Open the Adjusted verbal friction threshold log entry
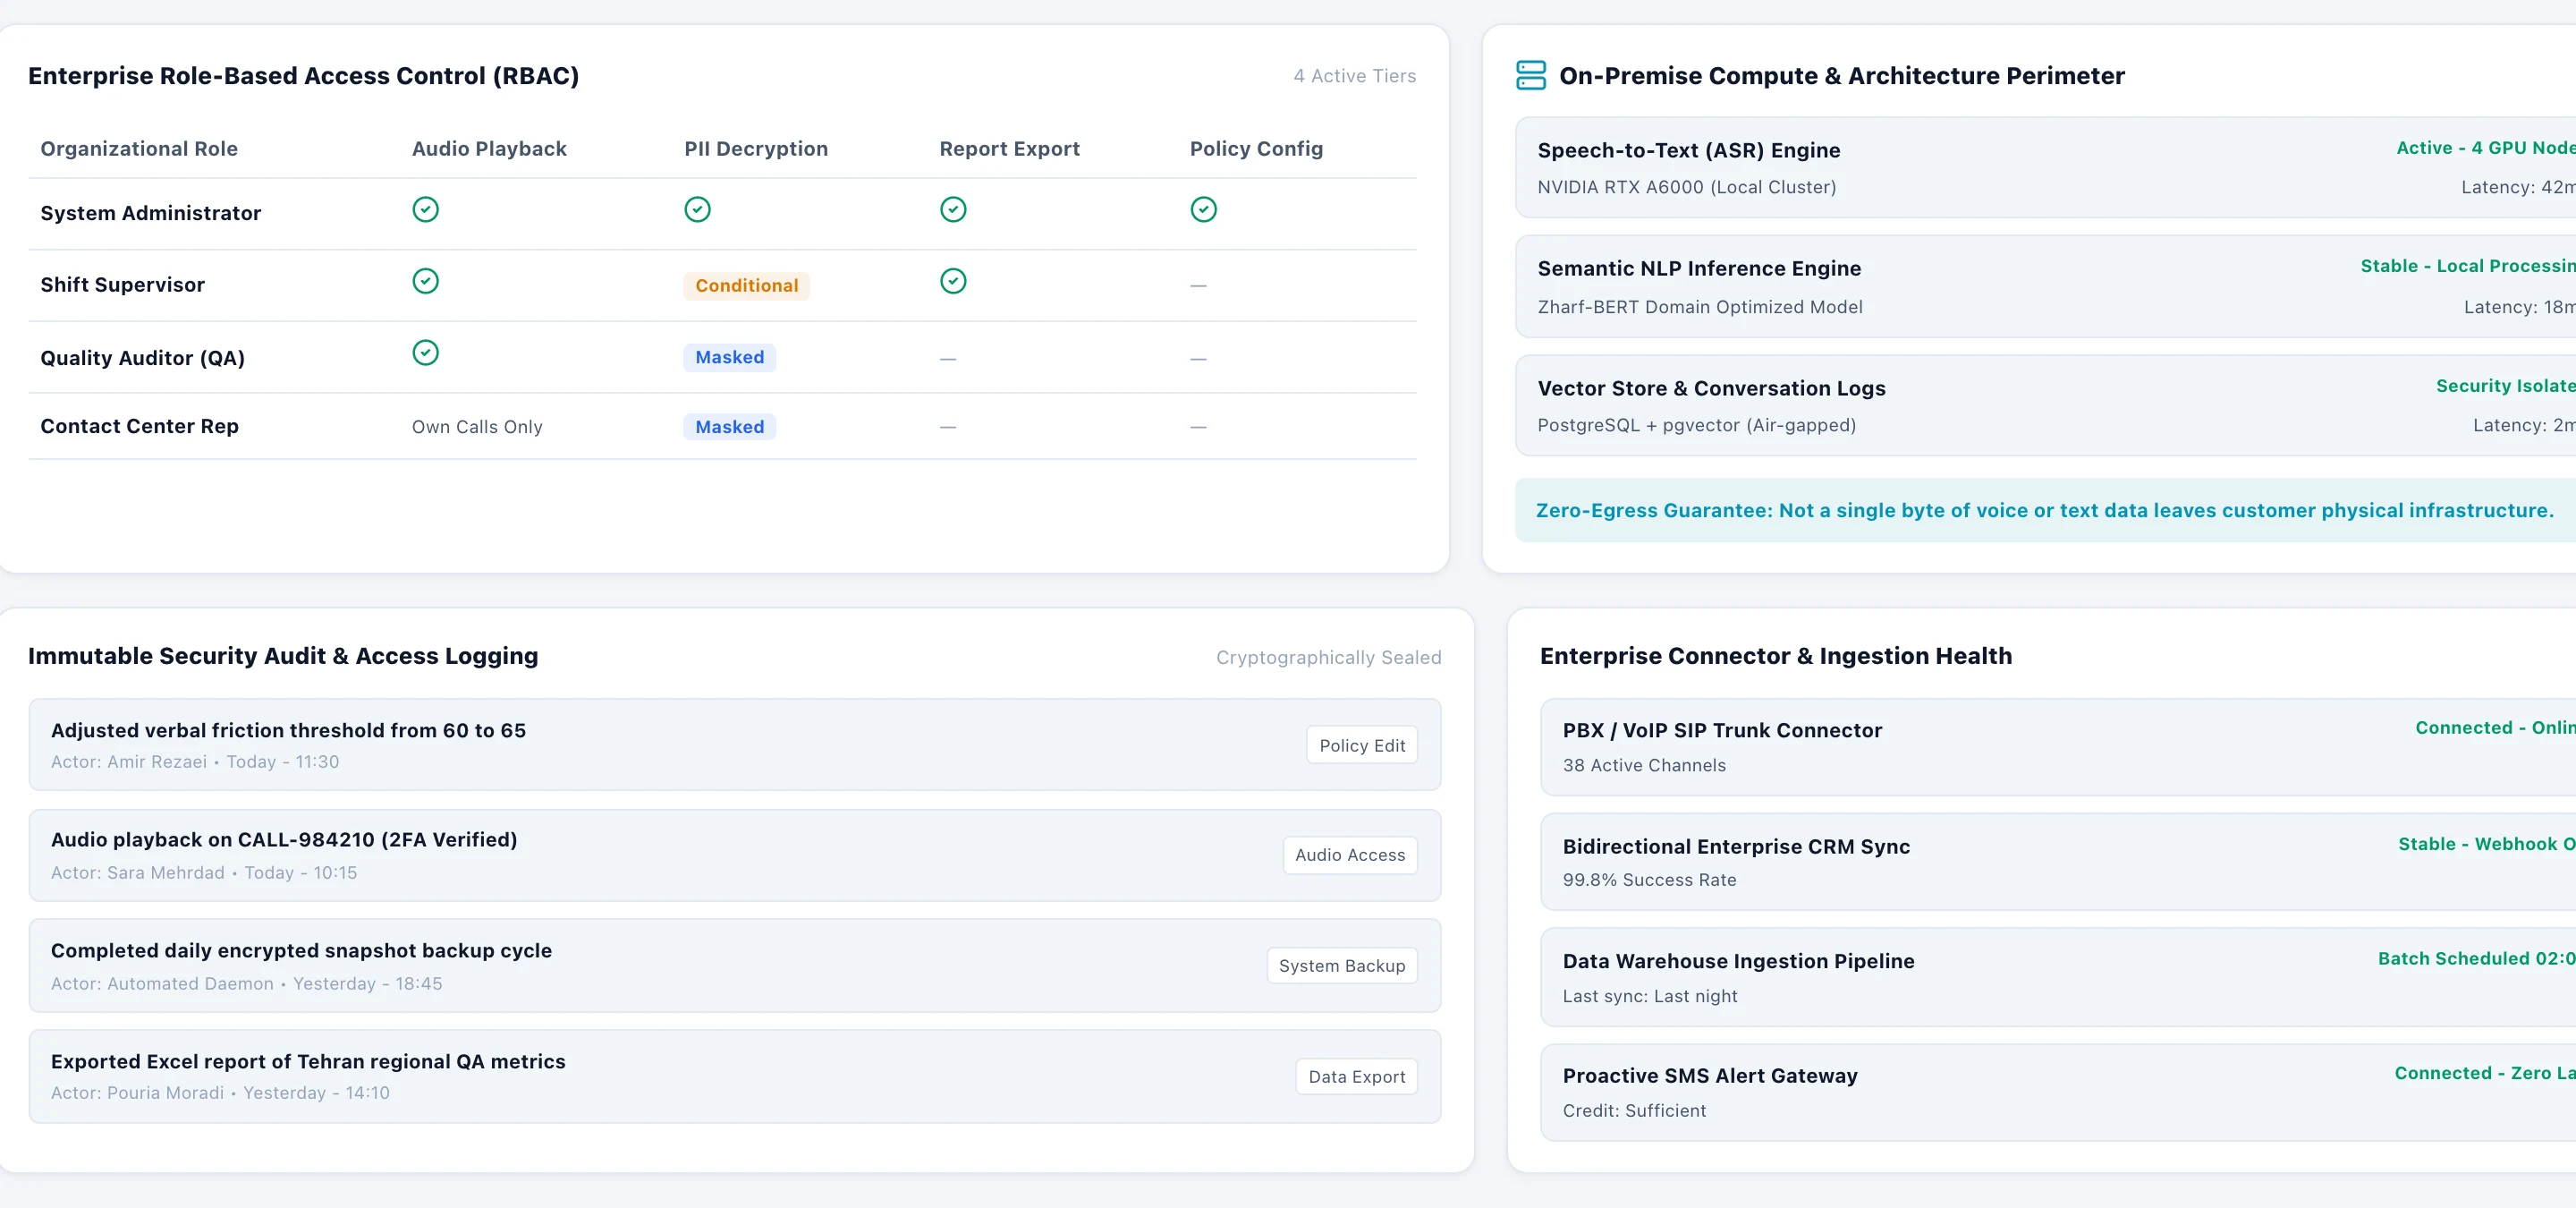 click(x=734, y=745)
